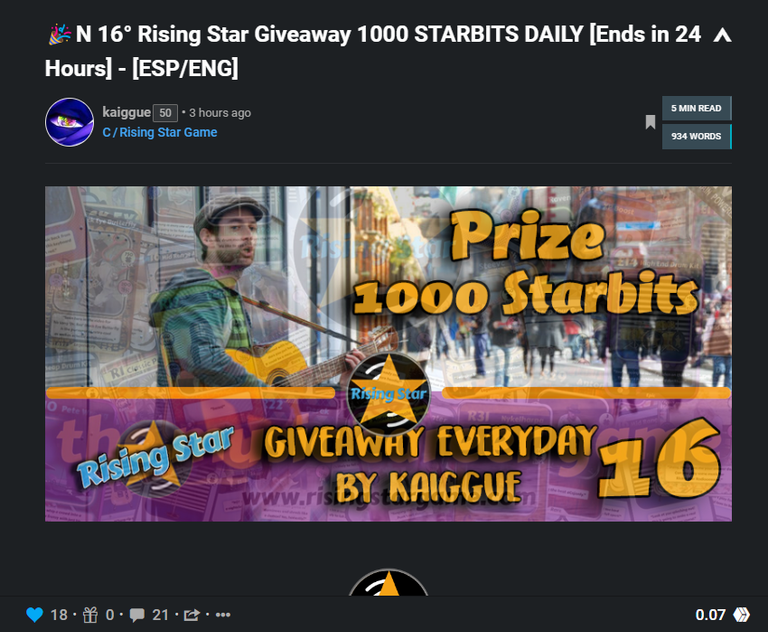Viewport: 768px width, 632px height.
Task: Open the giveaway banner image
Action: (x=388, y=354)
